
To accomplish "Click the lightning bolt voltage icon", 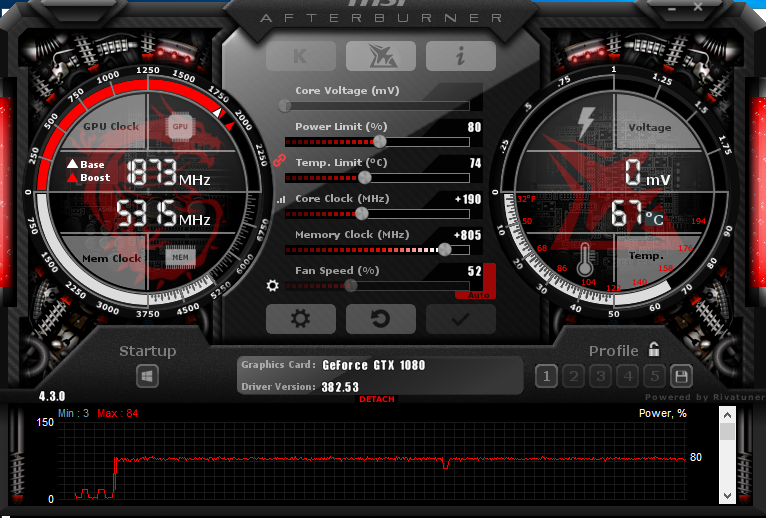I will tap(586, 122).
